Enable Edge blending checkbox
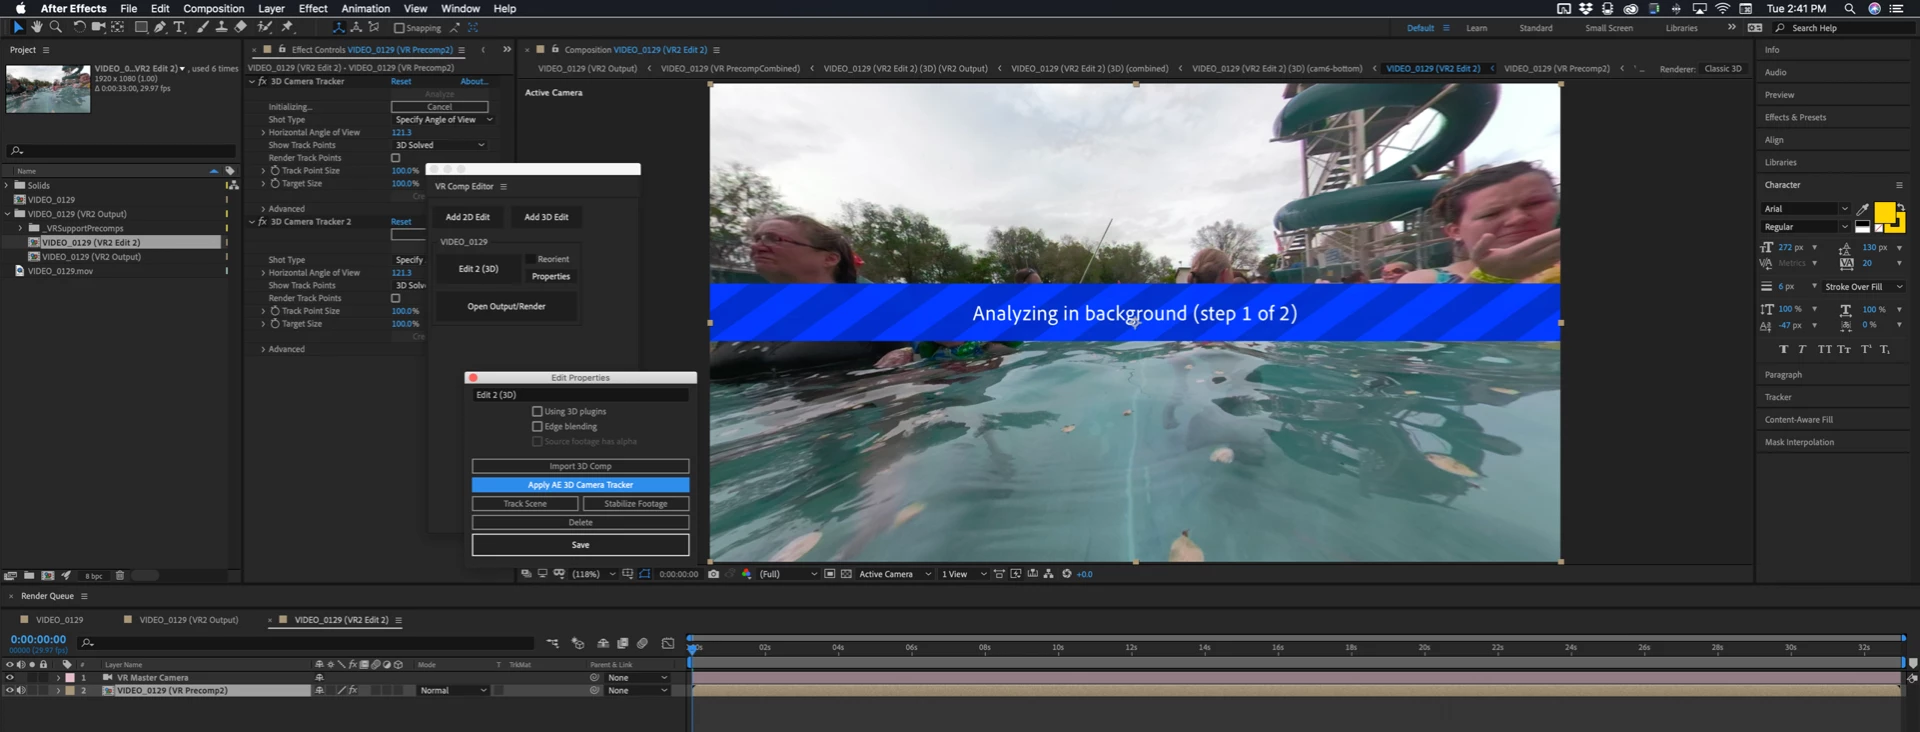Image resolution: width=1920 pixels, height=732 pixels. pos(537,426)
